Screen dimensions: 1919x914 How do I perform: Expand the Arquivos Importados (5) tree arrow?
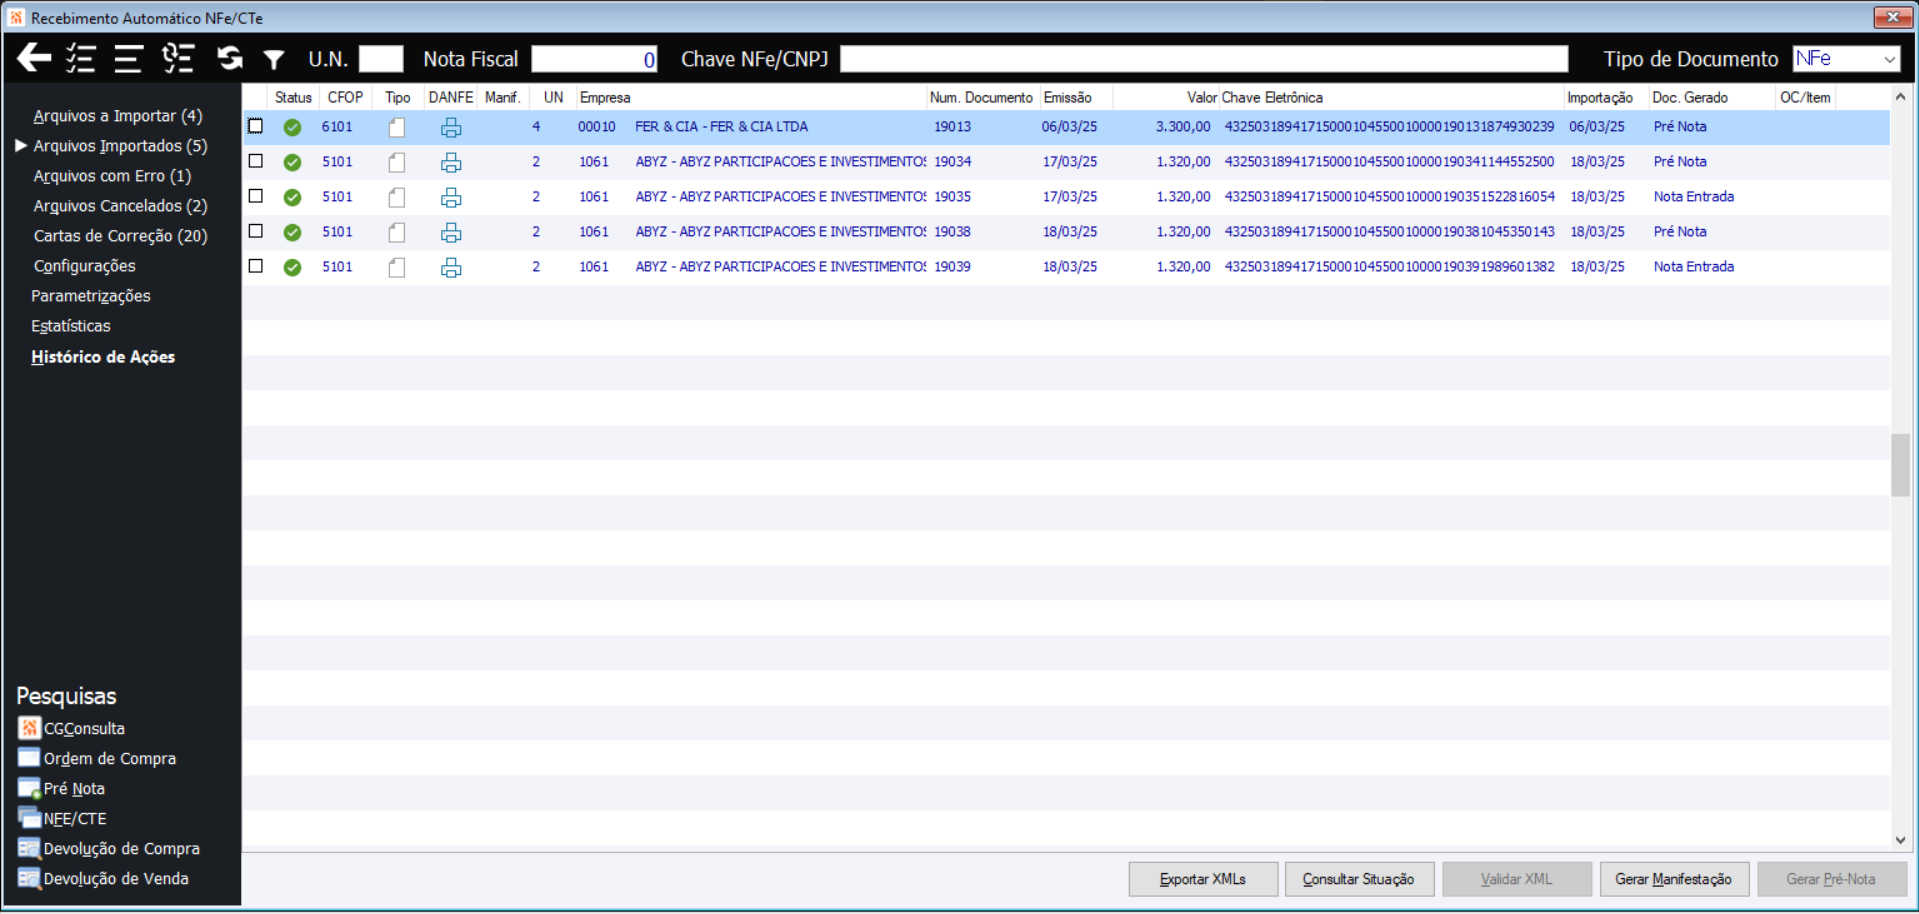(21, 146)
